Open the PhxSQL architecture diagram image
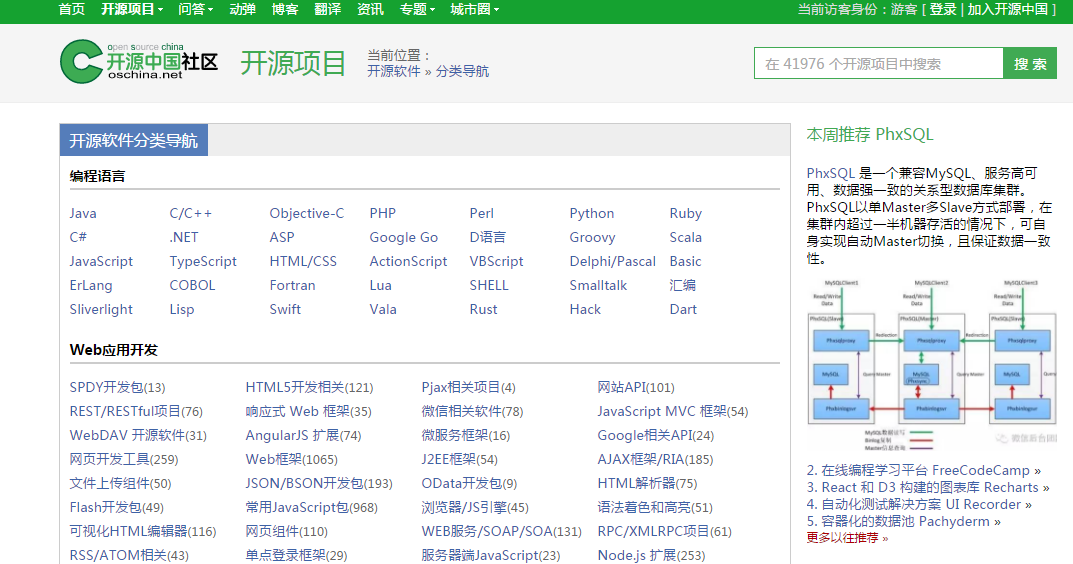The height and width of the screenshot is (564, 1073). (931, 364)
